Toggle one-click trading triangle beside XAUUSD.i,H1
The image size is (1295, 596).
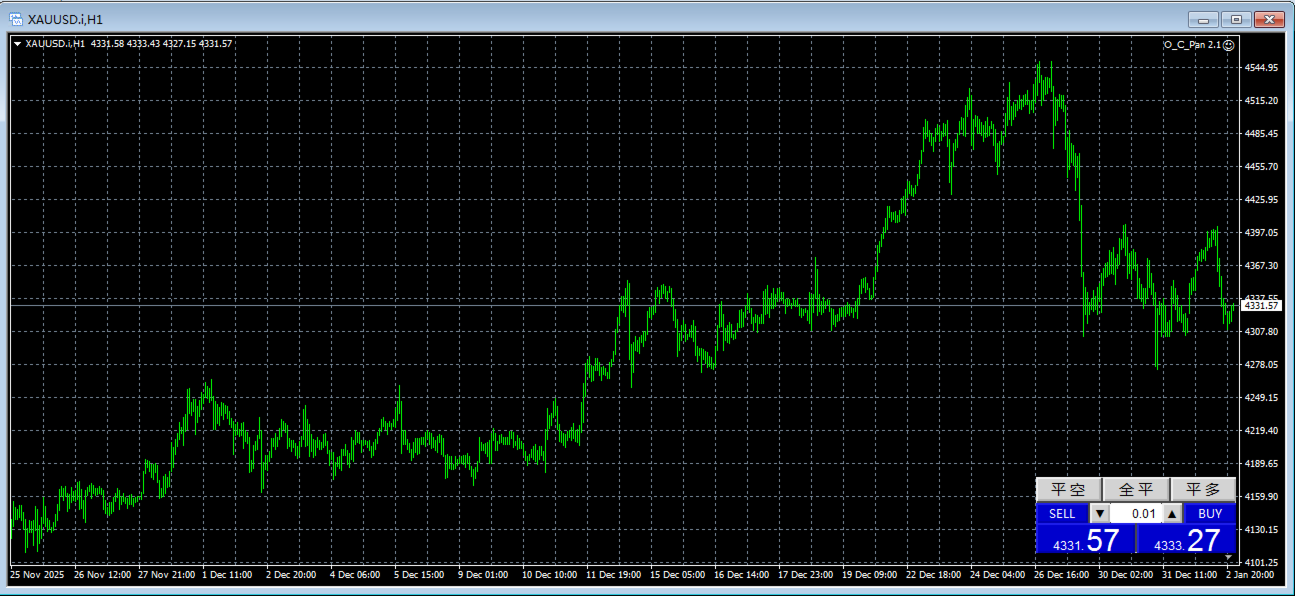pyautogui.click(x=17, y=44)
